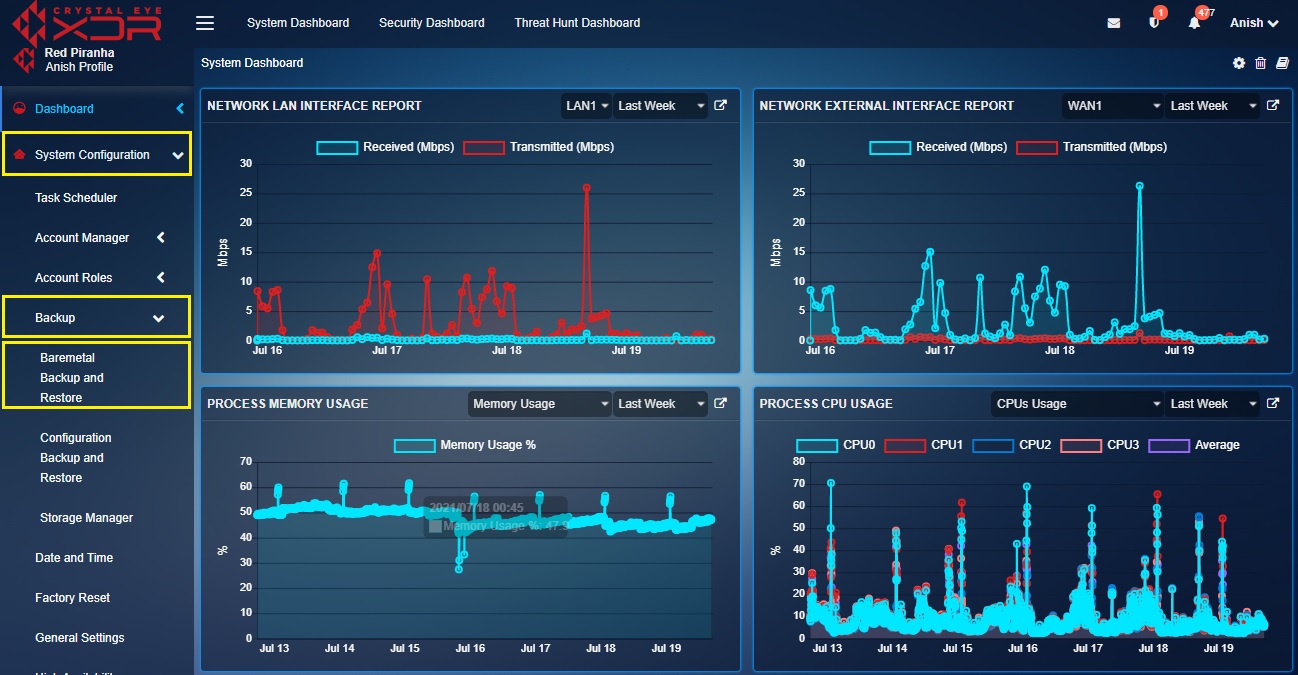Open Configuration Backup and Restore

click(76, 458)
